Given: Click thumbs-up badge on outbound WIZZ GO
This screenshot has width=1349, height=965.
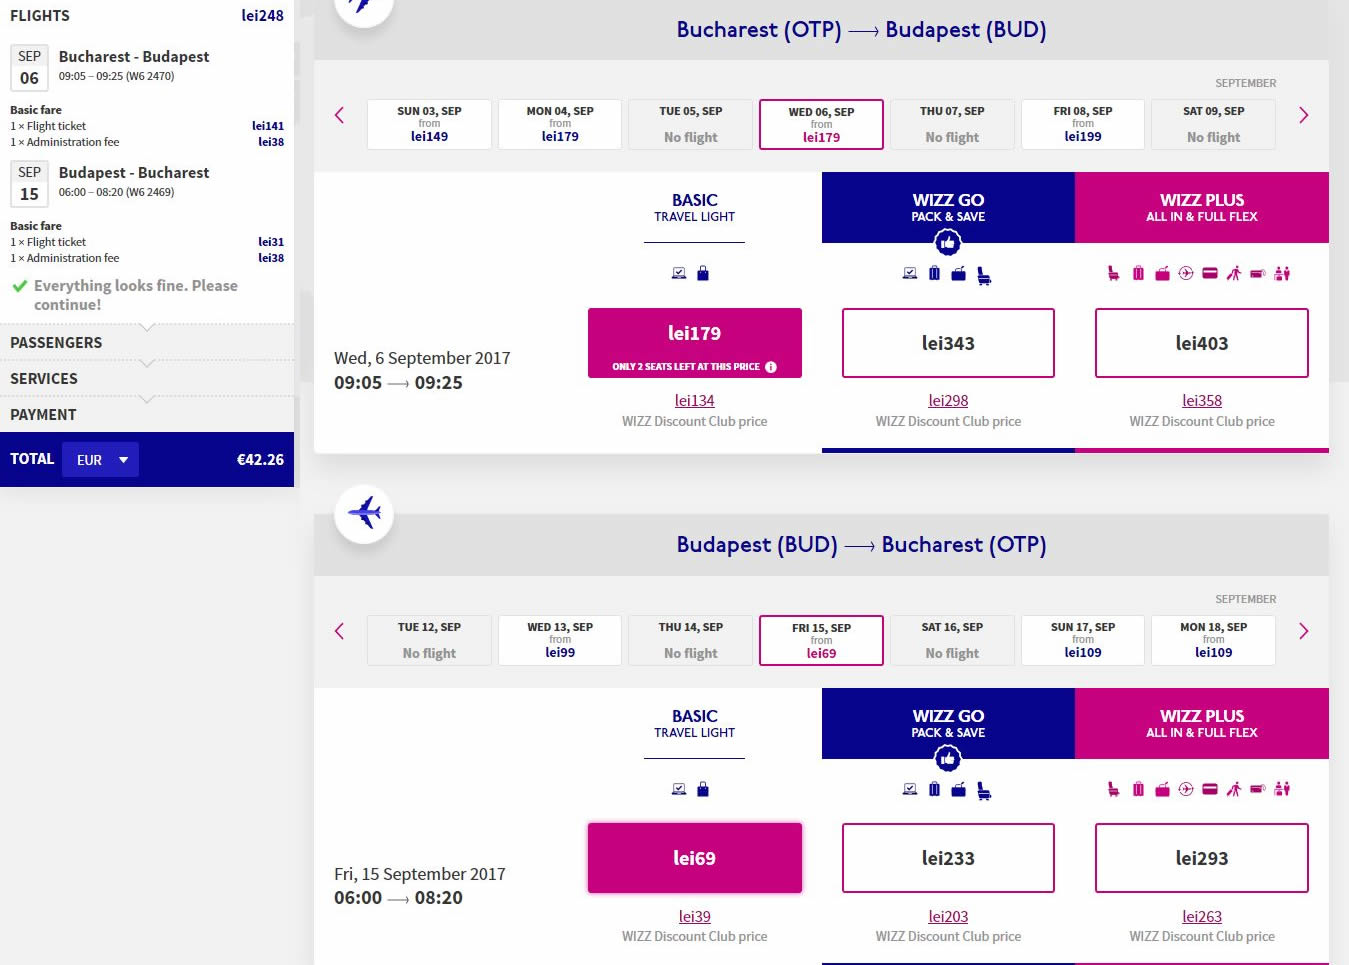Looking at the screenshot, I should (x=947, y=242).
